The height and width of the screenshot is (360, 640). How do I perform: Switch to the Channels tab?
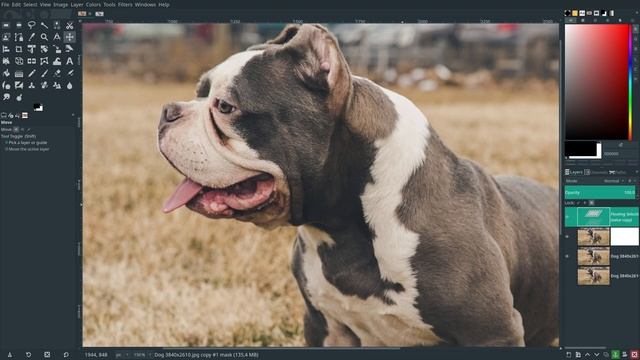pos(596,172)
